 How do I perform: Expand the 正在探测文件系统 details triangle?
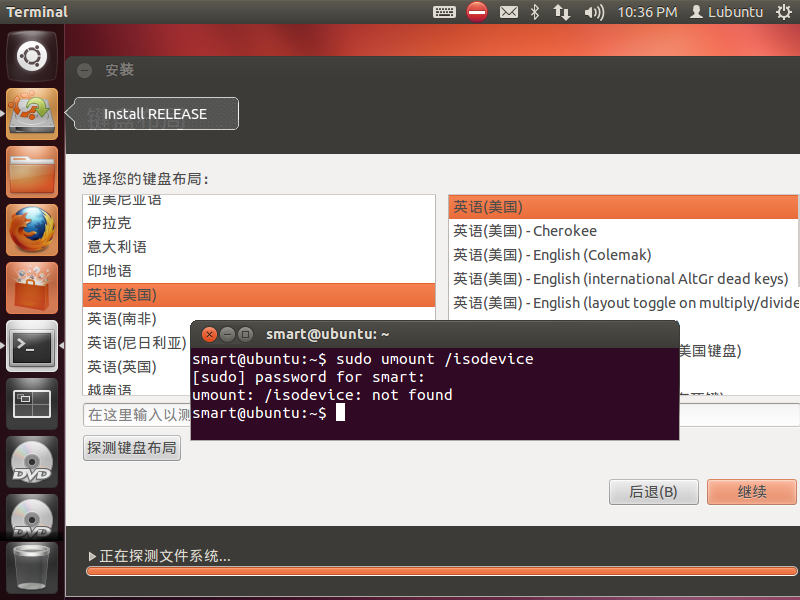coord(92,556)
